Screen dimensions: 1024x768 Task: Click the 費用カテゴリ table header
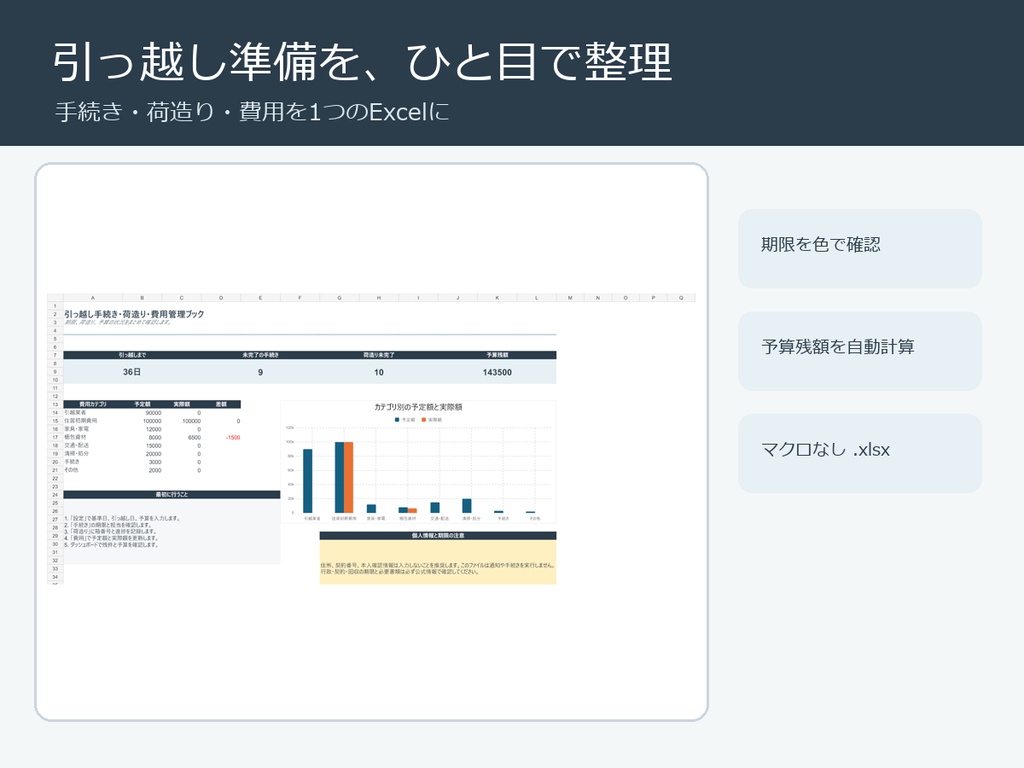pyautogui.click(x=93, y=404)
